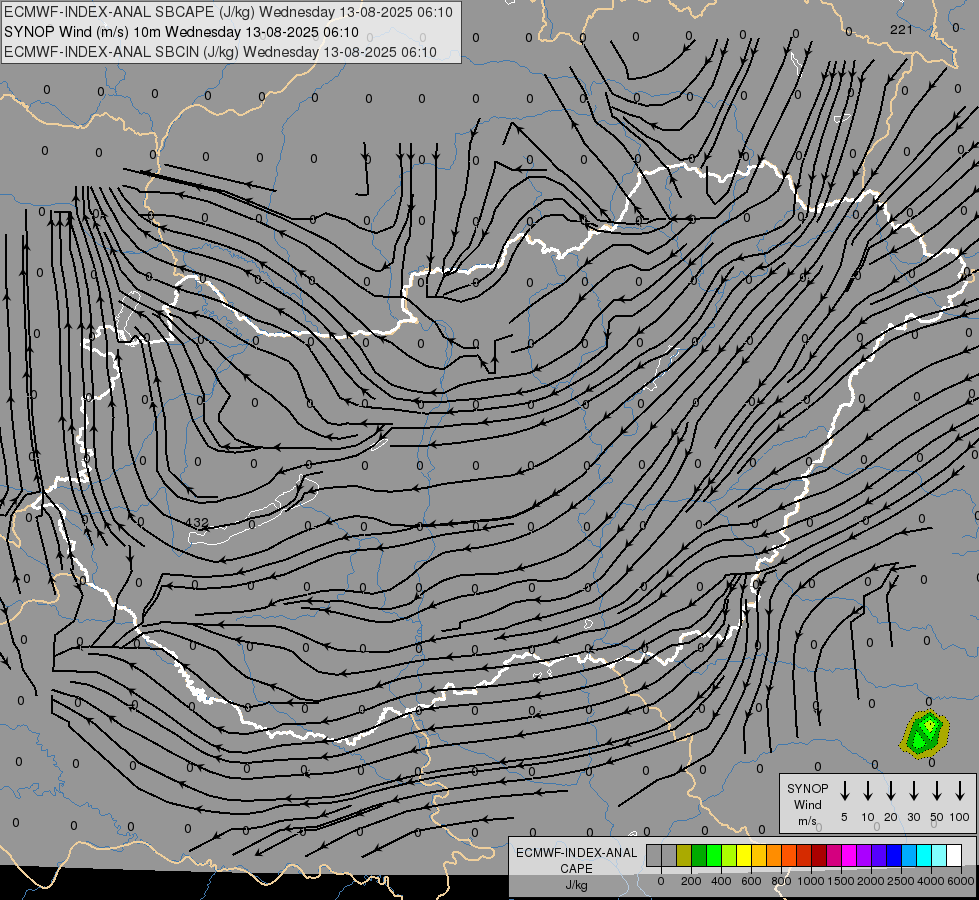Click the 50 m/s wind arrow in legend
The height and width of the screenshot is (900, 979).
click(x=937, y=791)
